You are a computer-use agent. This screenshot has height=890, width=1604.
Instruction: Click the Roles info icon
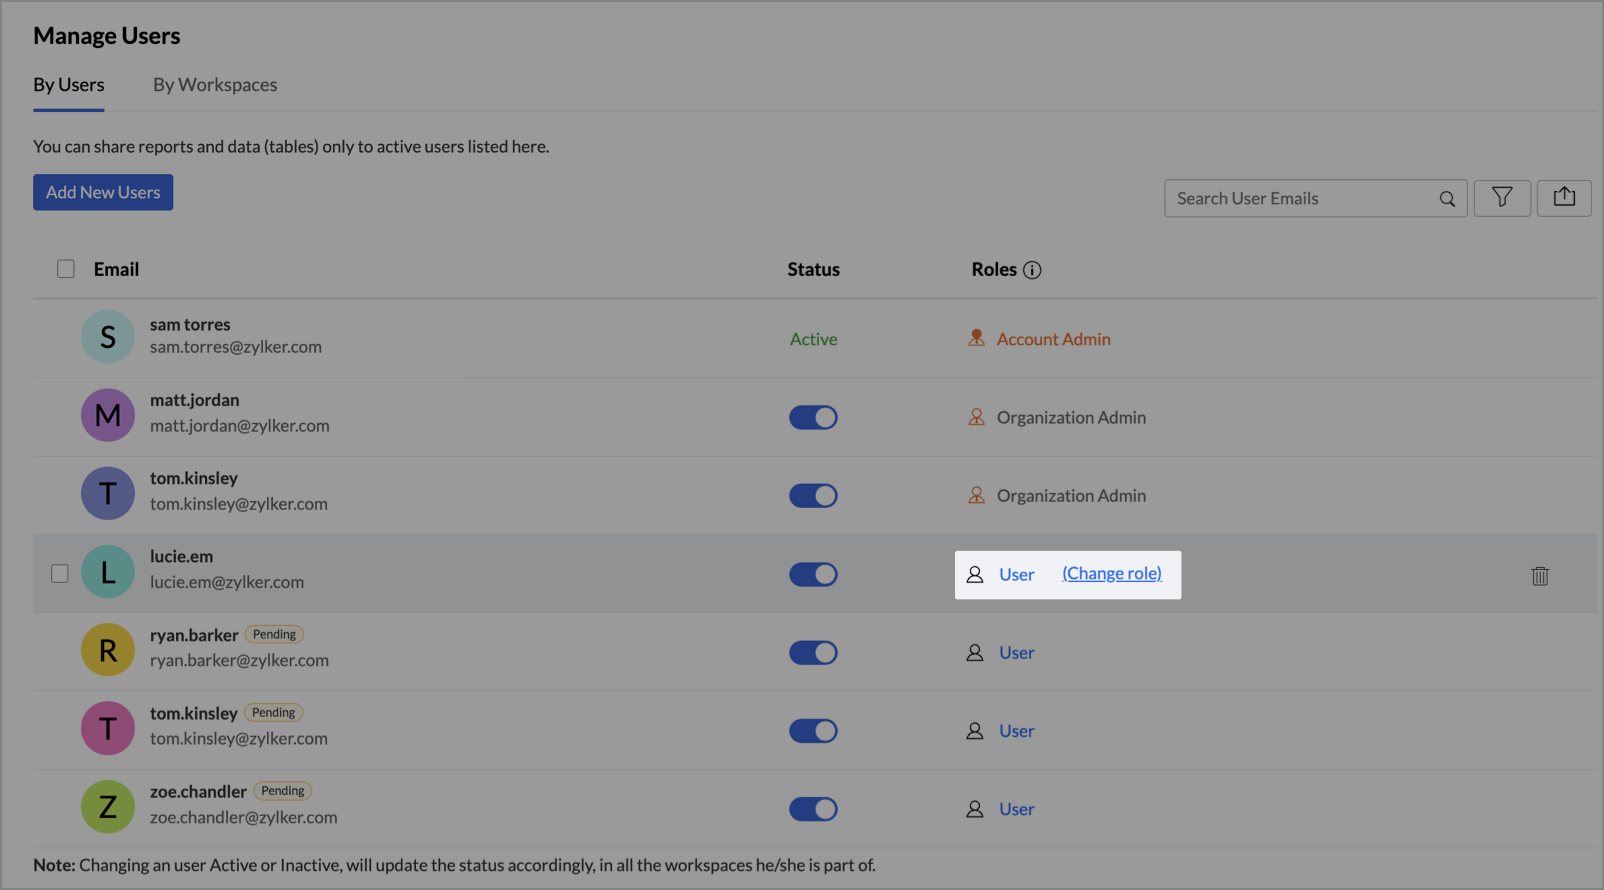[x=1033, y=270]
